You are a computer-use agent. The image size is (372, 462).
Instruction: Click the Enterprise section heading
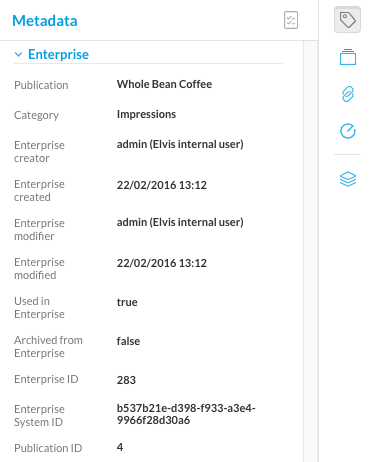(x=58, y=54)
